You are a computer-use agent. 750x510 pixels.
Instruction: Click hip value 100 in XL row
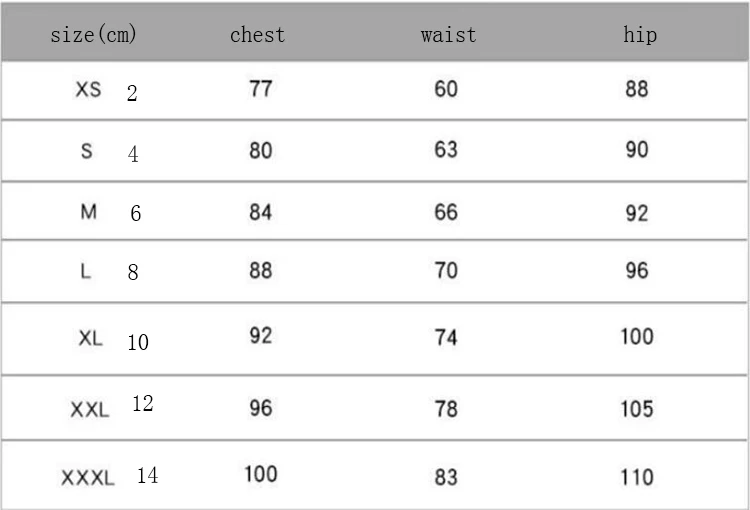click(637, 336)
